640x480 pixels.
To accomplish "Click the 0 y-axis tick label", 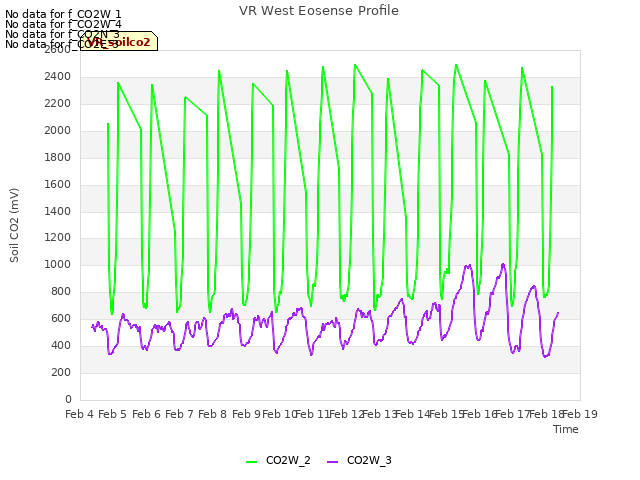I will (68, 399).
